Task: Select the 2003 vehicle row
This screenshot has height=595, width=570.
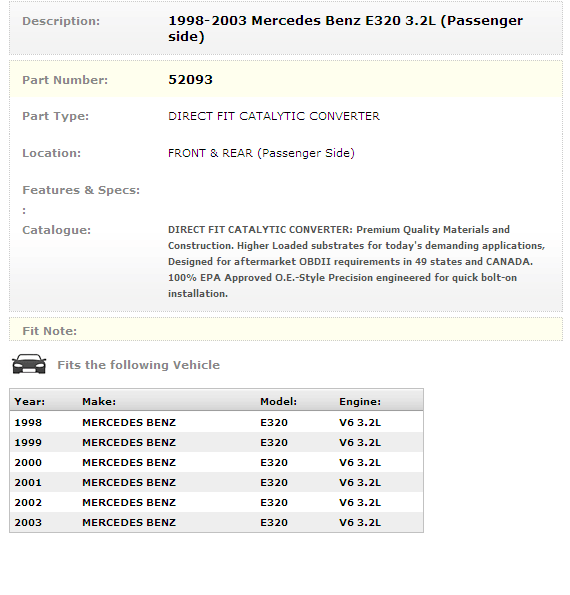Action: pyautogui.click(x=216, y=522)
